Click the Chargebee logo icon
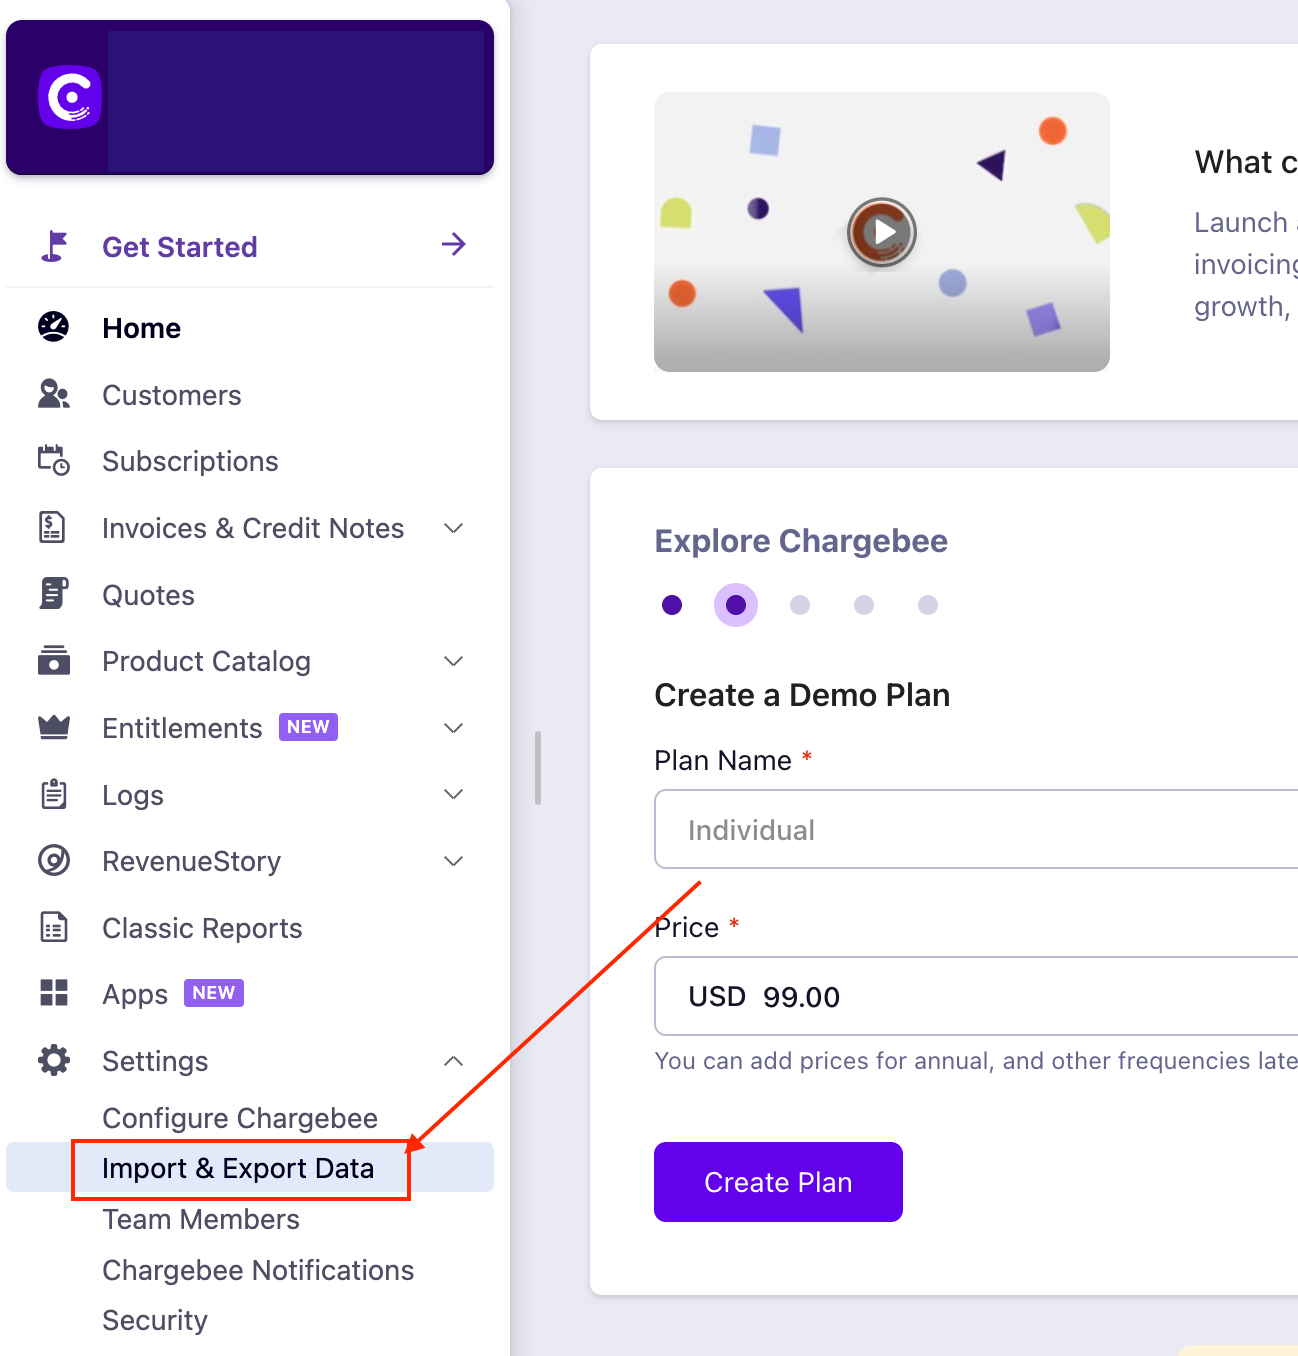Image resolution: width=1298 pixels, height=1356 pixels. 70,97
